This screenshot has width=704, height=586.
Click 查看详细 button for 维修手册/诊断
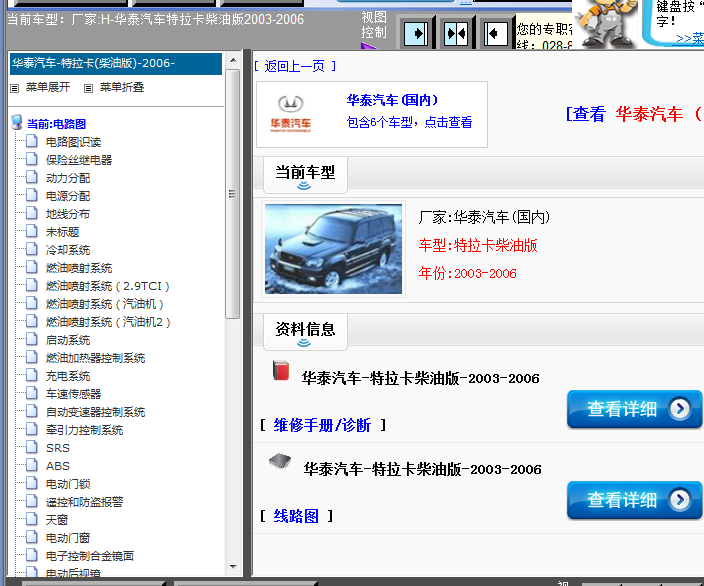[x=634, y=409]
